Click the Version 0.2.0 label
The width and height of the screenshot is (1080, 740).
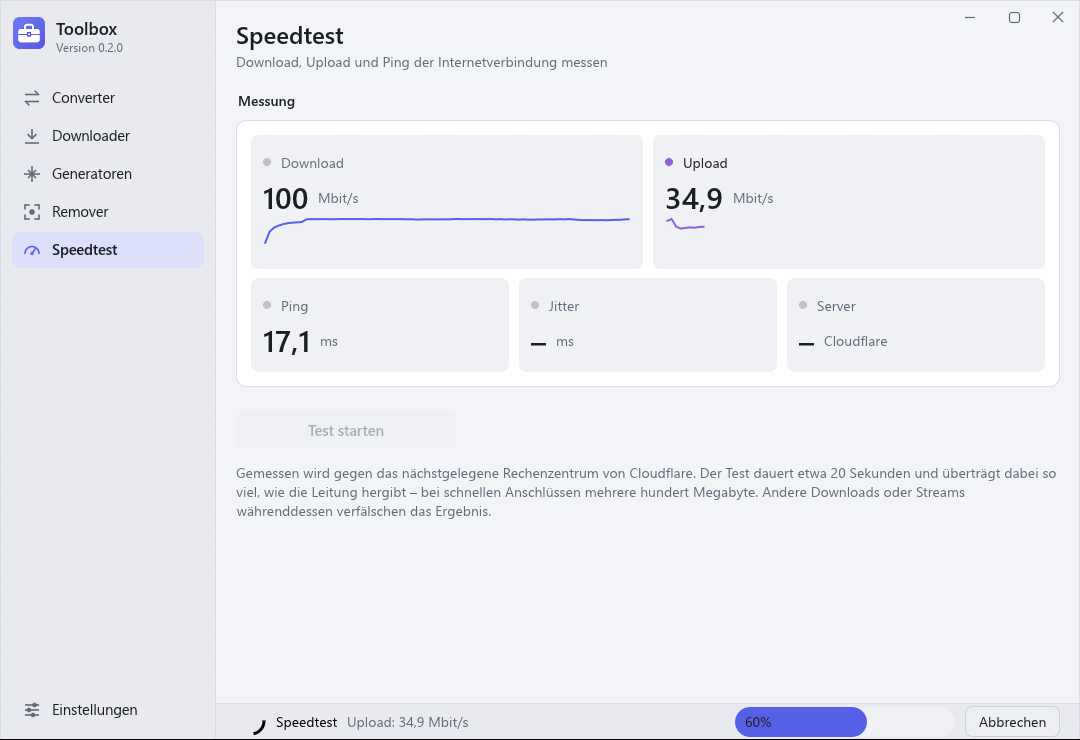click(x=90, y=48)
